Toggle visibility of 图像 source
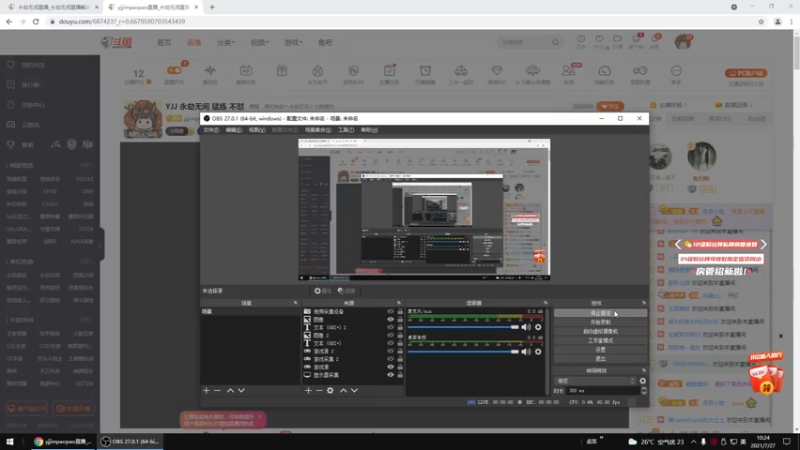The image size is (800, 450). click(390, 319)
